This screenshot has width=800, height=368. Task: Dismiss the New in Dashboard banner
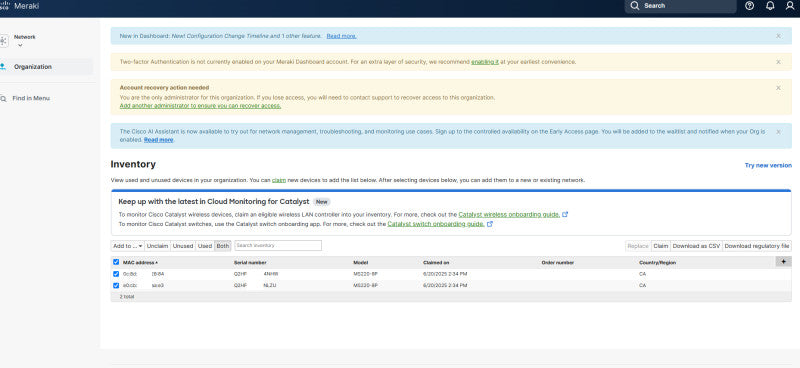[x=778, y=36]
